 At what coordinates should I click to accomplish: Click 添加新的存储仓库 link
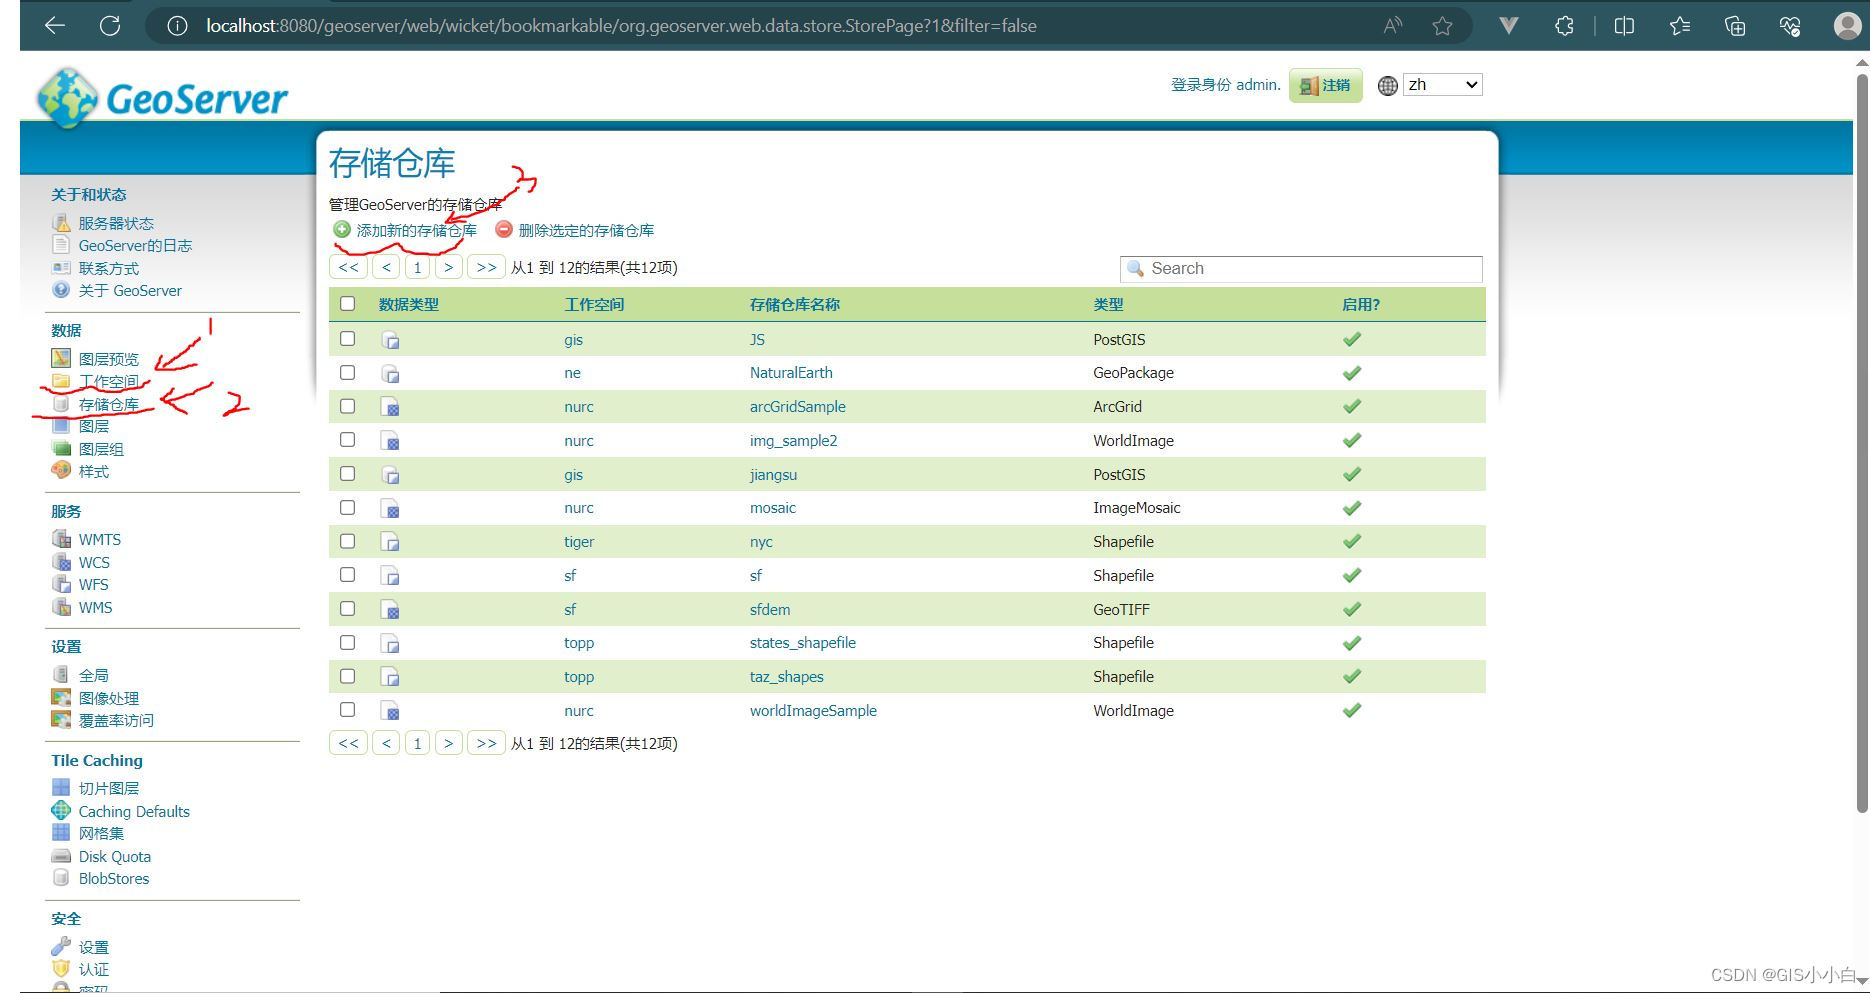click(x=416, y=230)
